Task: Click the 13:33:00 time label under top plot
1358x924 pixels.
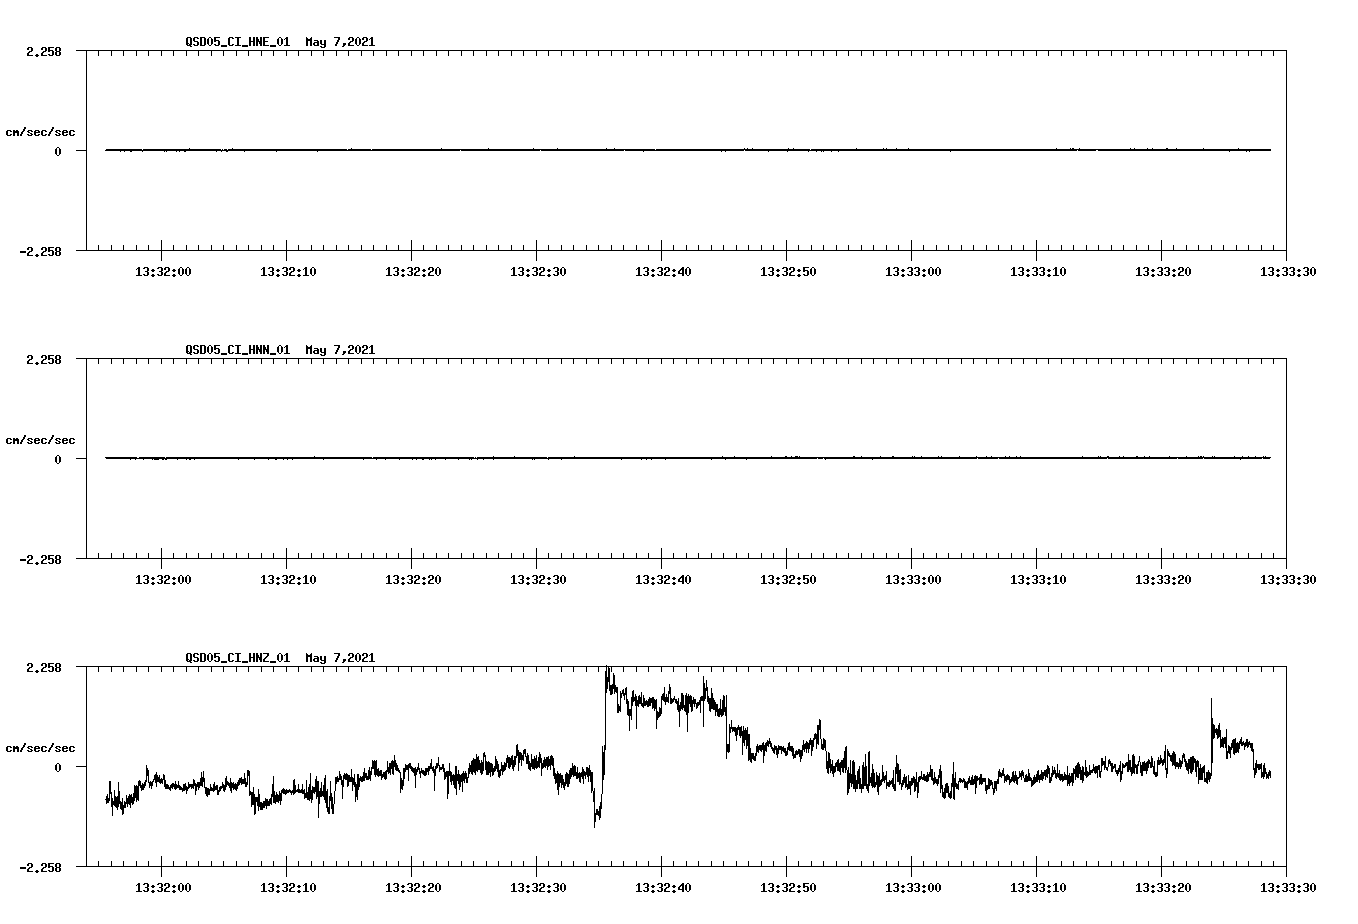Action: [914, 270]
